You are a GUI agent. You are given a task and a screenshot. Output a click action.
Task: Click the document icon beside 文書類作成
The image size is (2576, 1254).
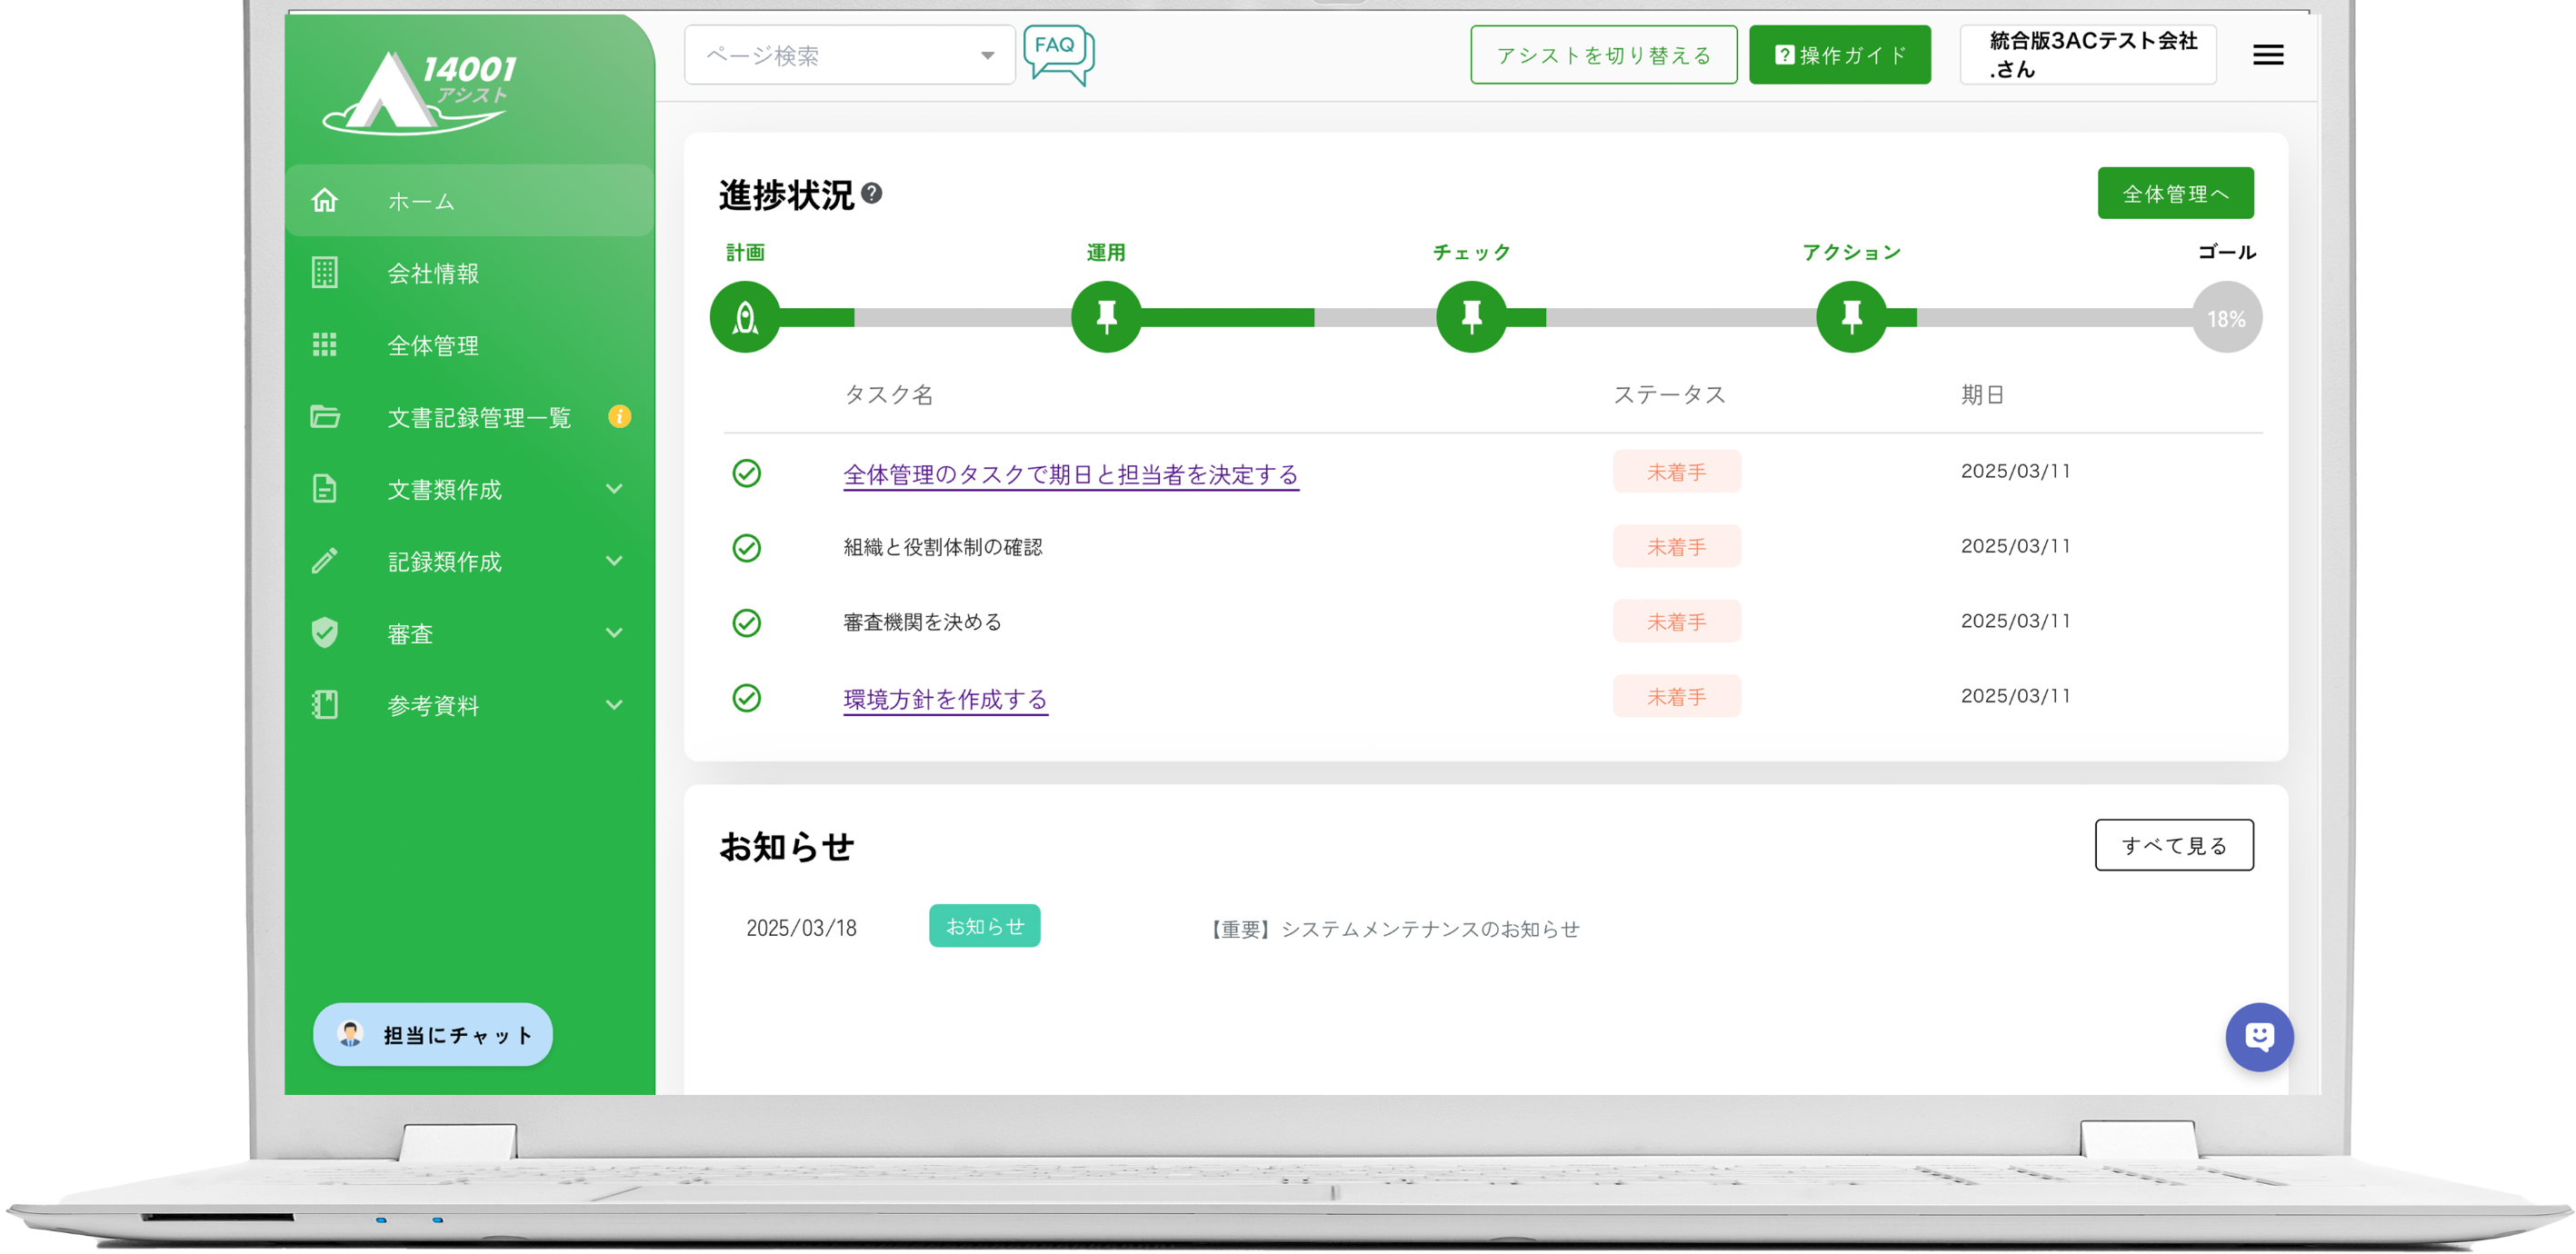point(324,488)
